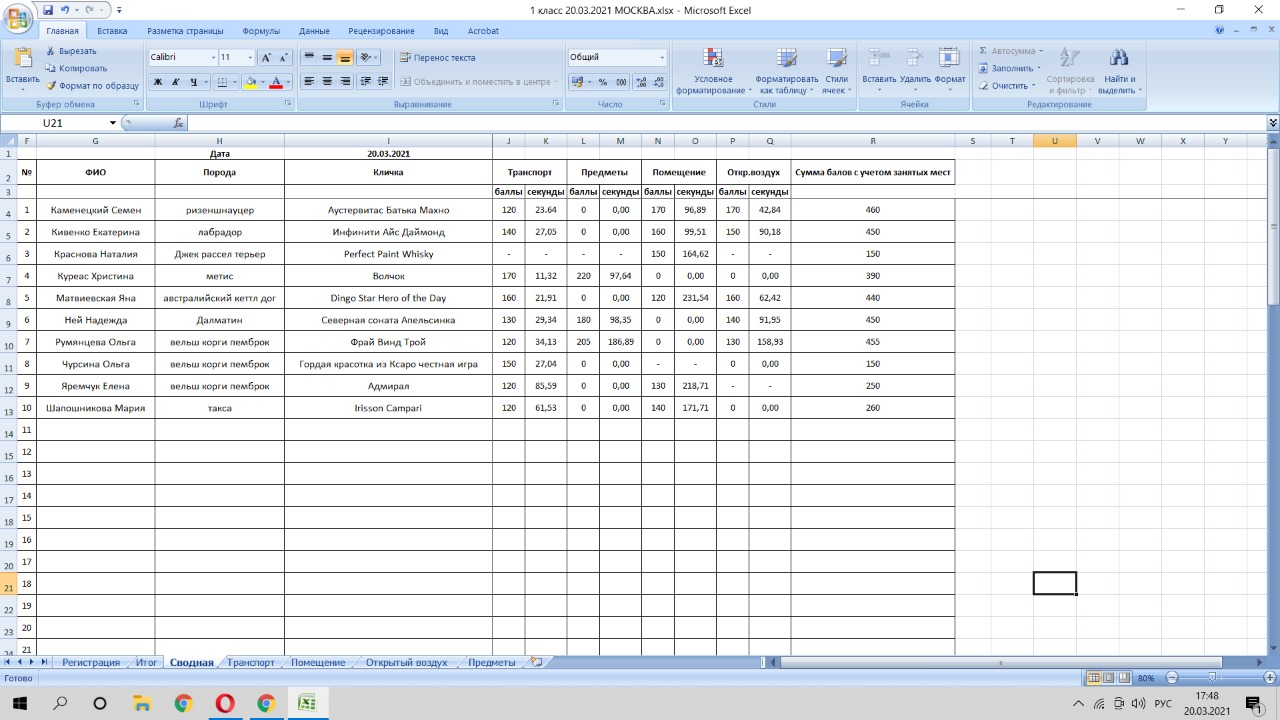Select cell with Каменецкий Семен

coord(96,210)
